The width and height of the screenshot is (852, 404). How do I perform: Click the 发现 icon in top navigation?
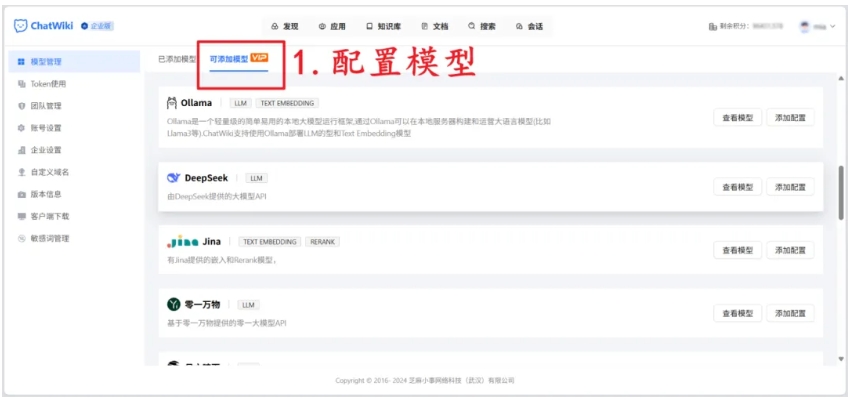coord(274,26)
